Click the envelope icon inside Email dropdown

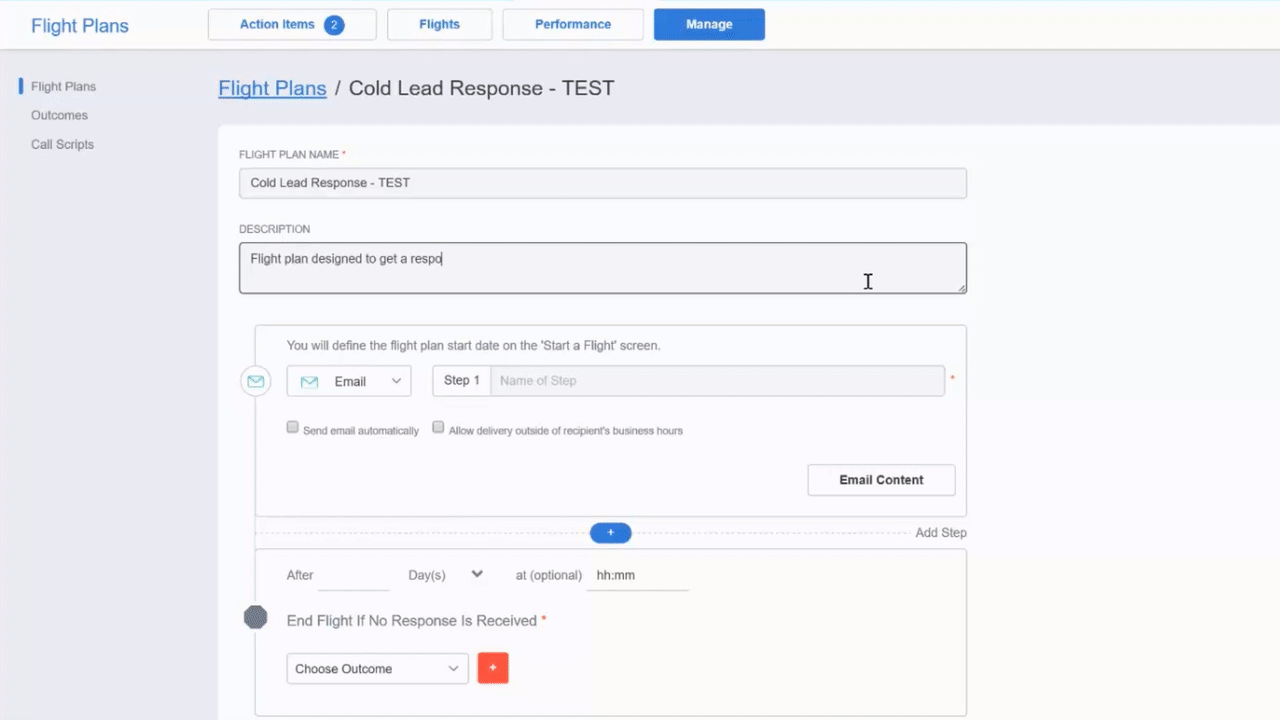(x=309, y=381)
